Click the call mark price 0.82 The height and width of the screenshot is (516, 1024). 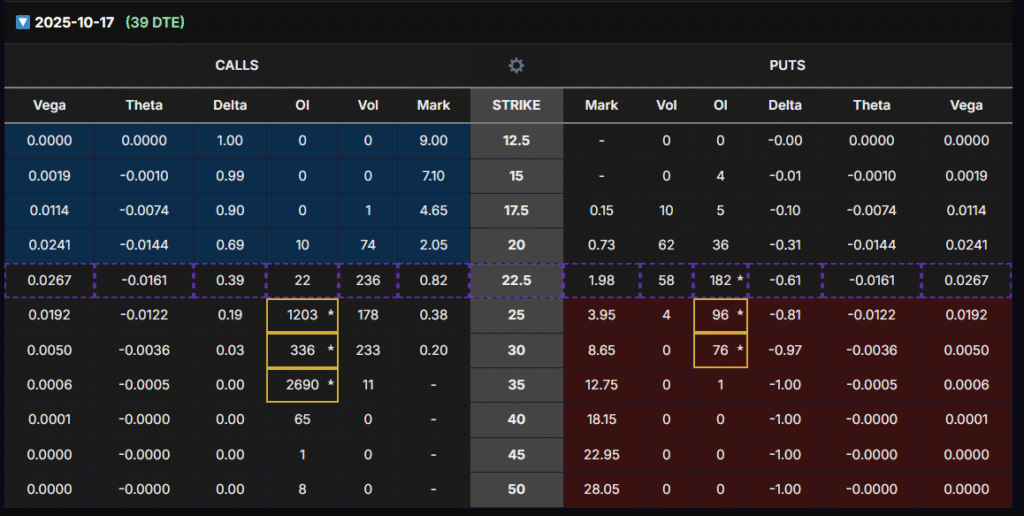[x=433, y=281]
